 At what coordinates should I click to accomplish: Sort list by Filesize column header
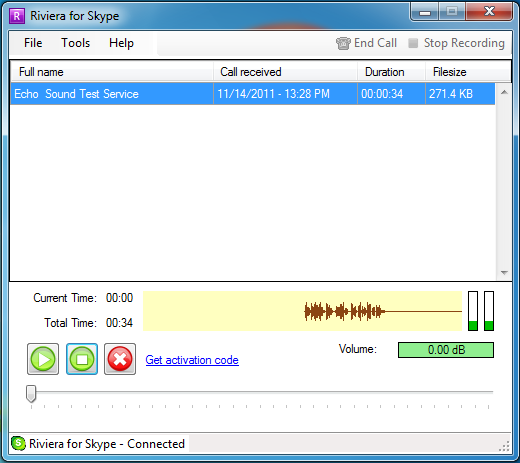coord(468,72)
